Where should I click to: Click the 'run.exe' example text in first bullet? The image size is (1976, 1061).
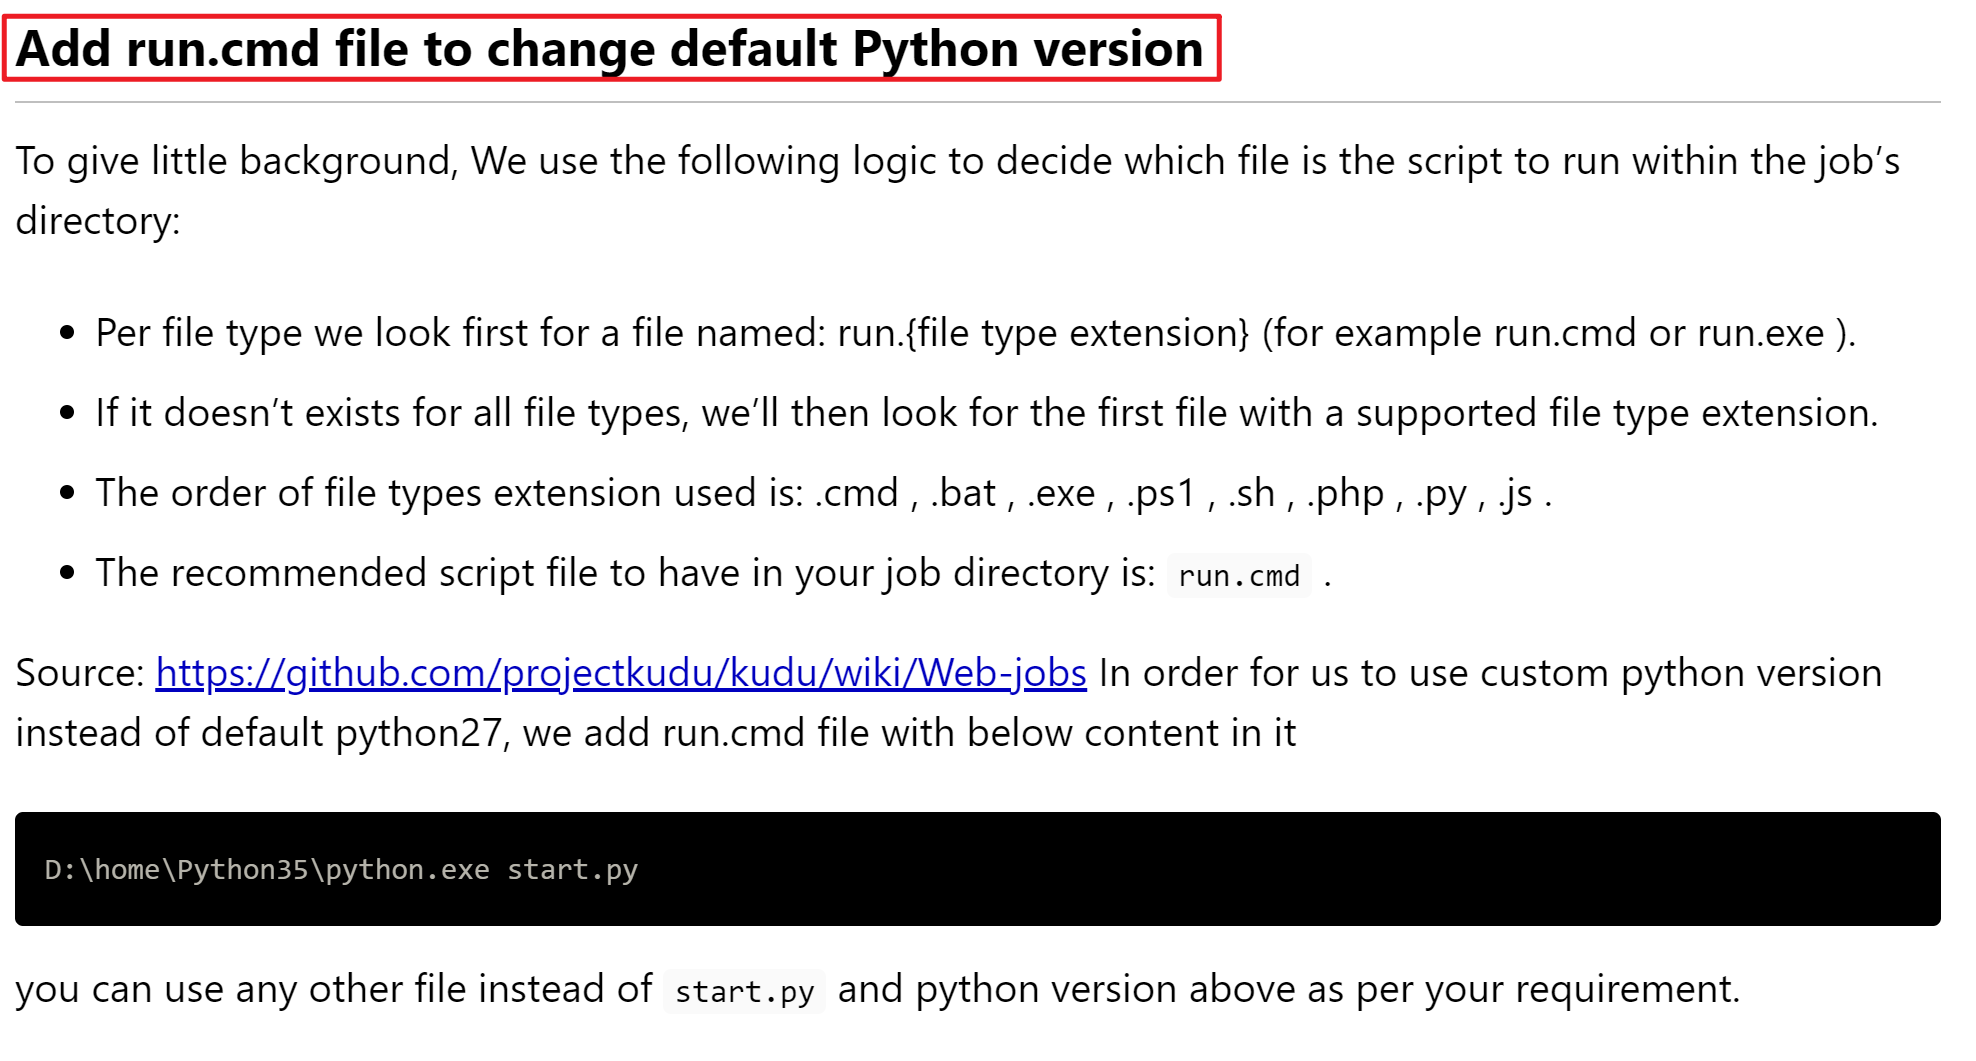pos(1760,333)
